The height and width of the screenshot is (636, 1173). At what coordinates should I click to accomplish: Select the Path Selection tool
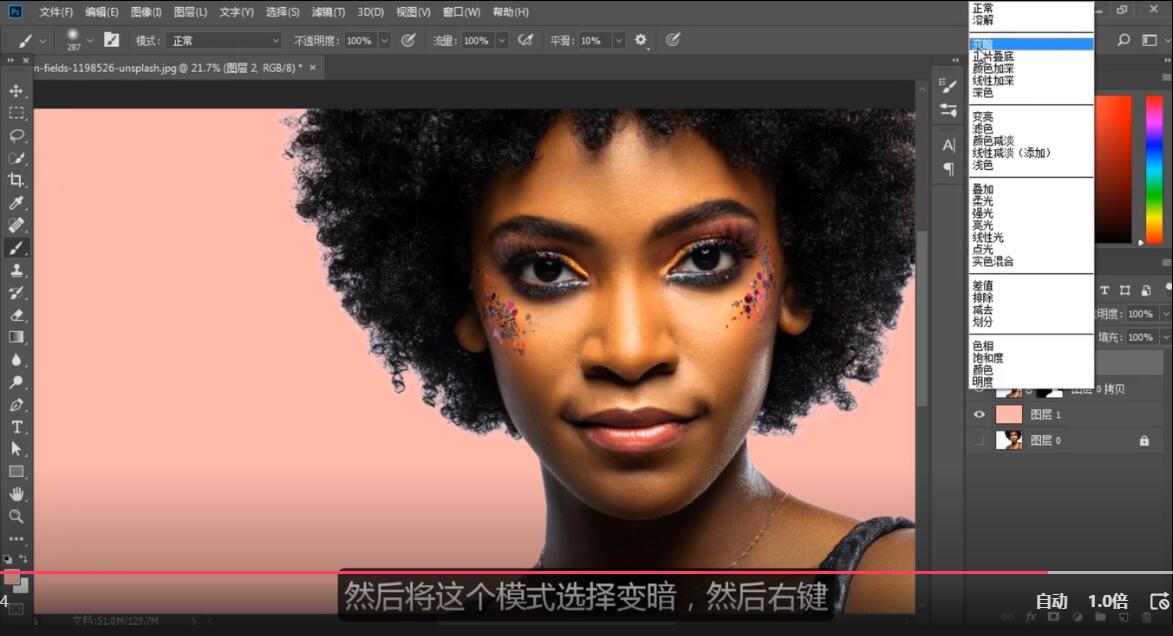[16, 450]
